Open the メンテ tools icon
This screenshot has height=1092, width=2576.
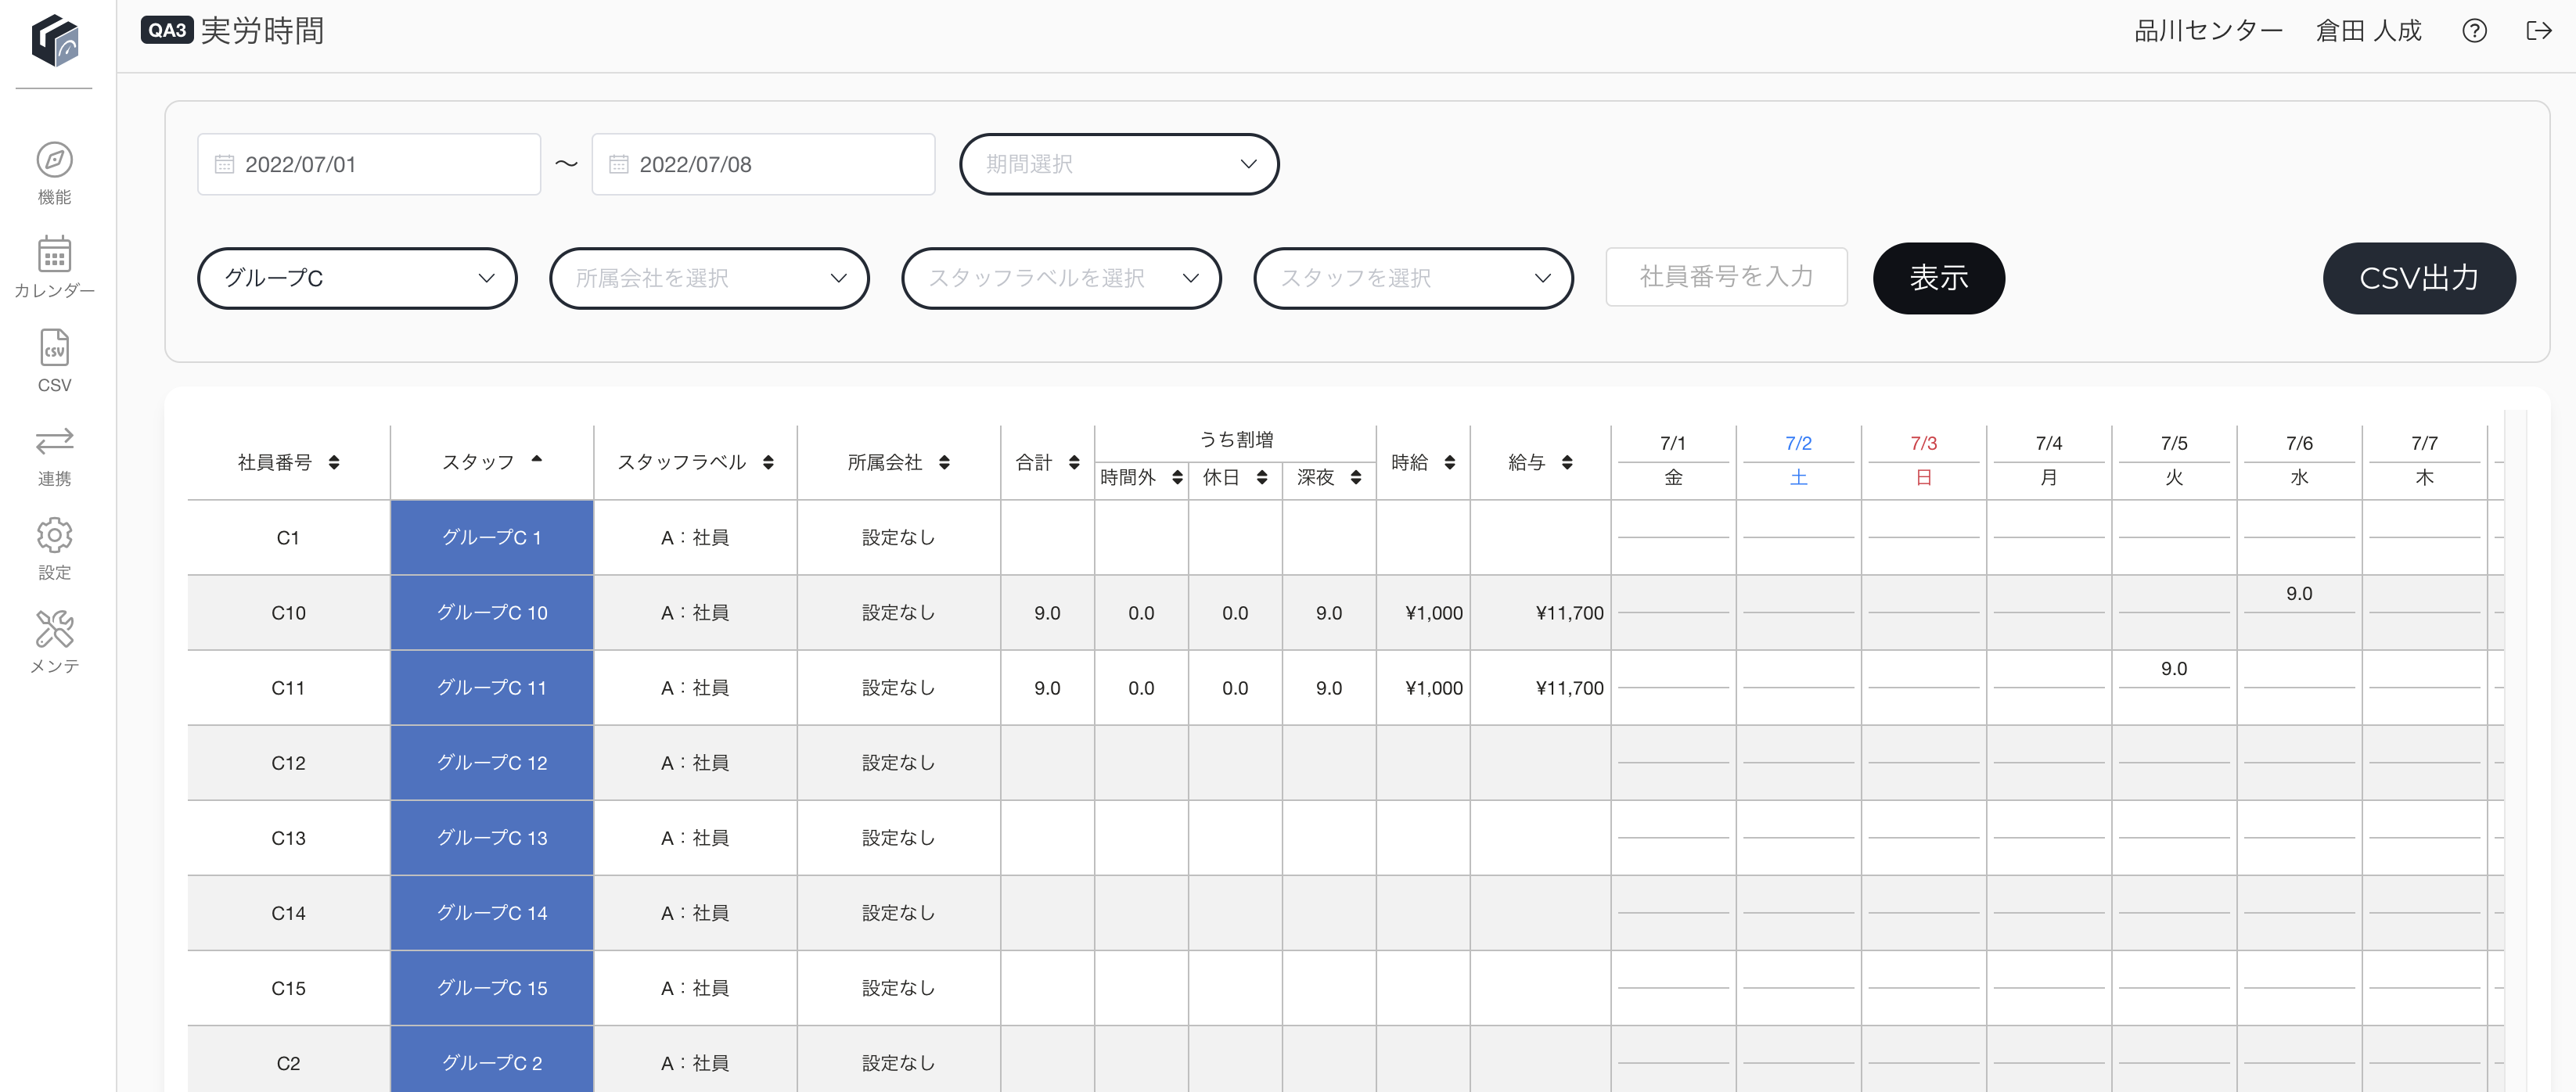click(54, 629)
